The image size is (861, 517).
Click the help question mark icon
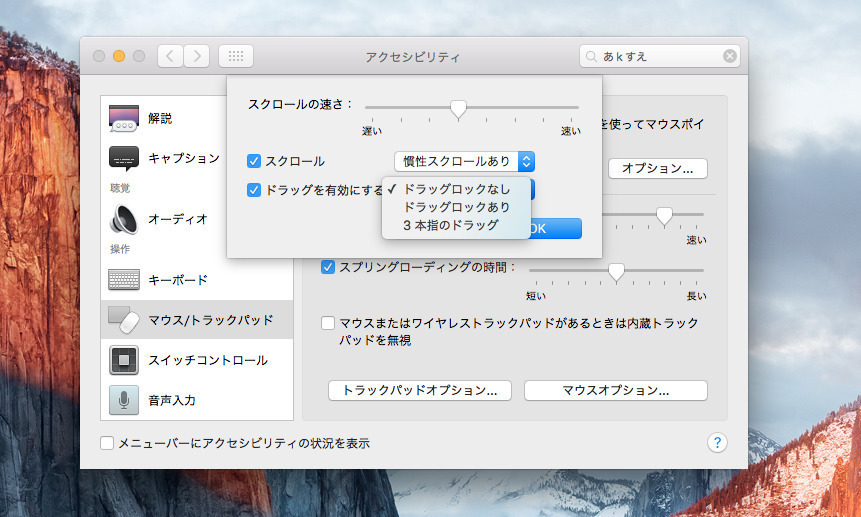[x=717, y=442]
